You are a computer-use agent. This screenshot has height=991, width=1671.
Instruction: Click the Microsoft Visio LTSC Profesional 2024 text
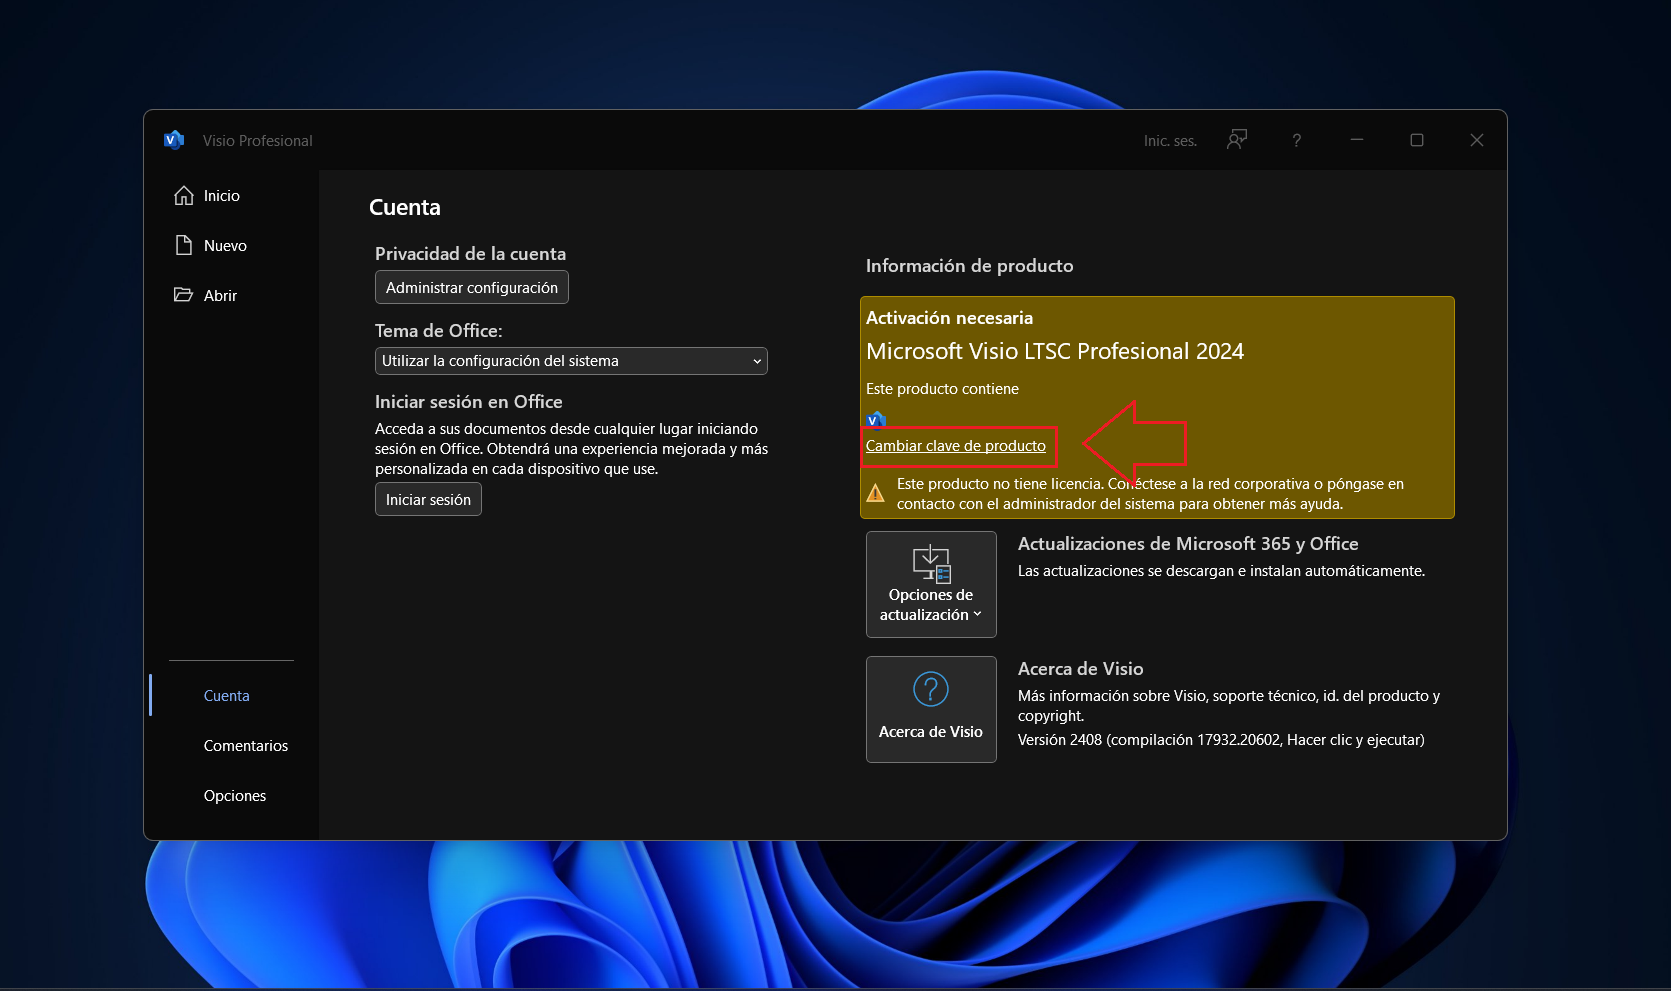[x=1055, y=352]
